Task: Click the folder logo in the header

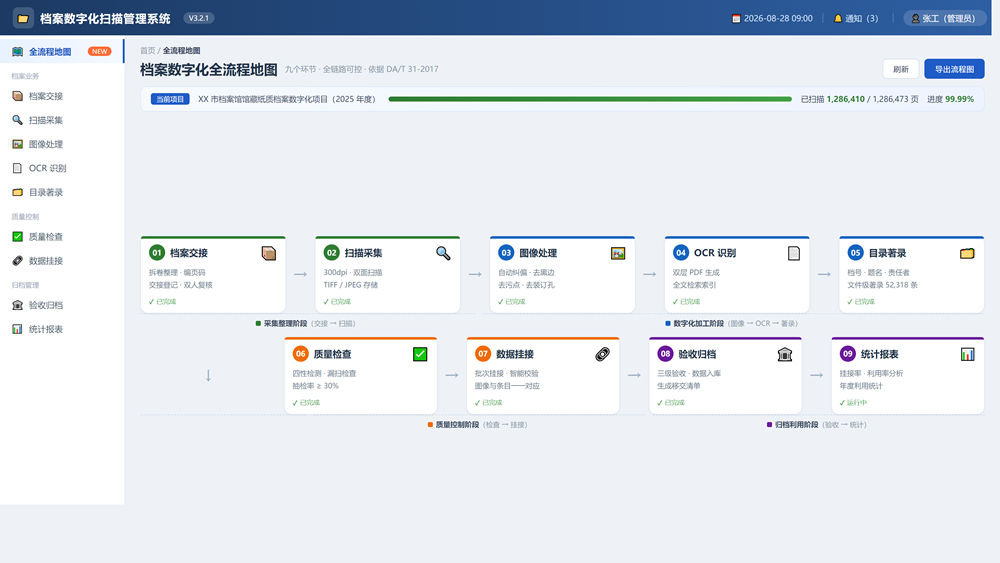Action: click(23, 18)
